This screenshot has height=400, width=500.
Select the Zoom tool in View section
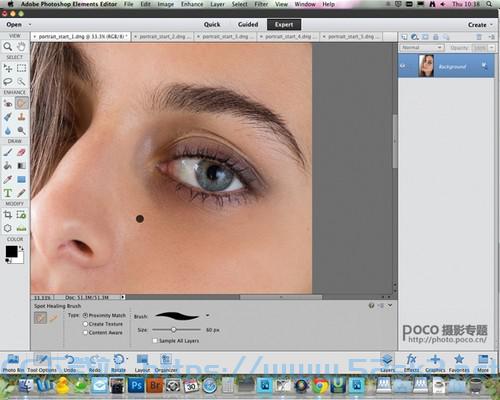pos(8,47)
